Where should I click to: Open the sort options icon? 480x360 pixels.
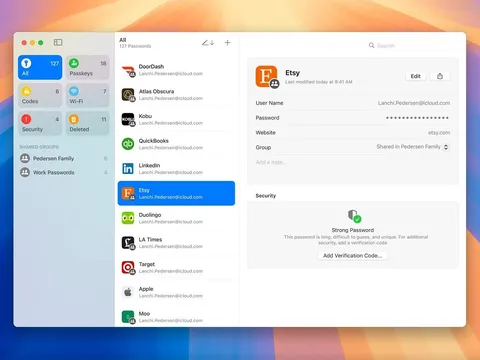pos(208,43)
